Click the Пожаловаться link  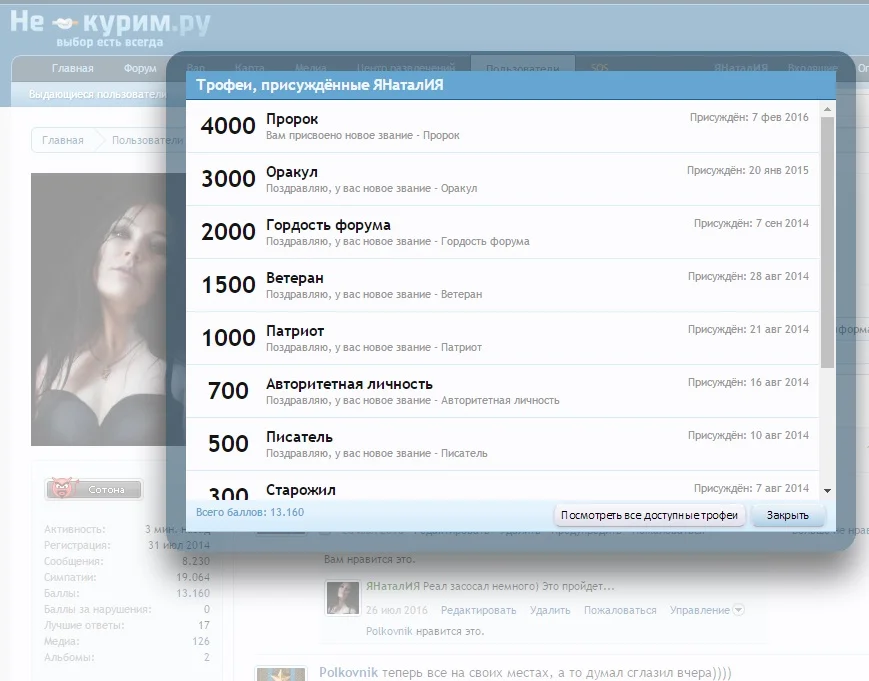618,609
